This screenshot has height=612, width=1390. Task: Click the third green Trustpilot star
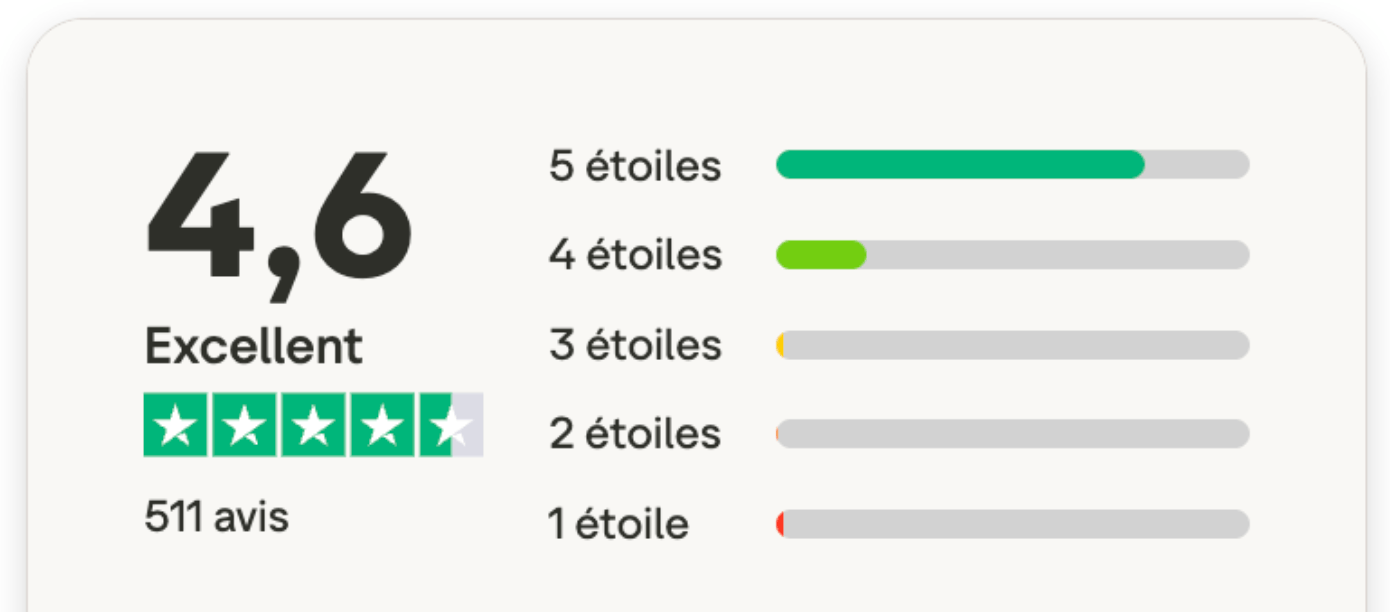(314, 425)
